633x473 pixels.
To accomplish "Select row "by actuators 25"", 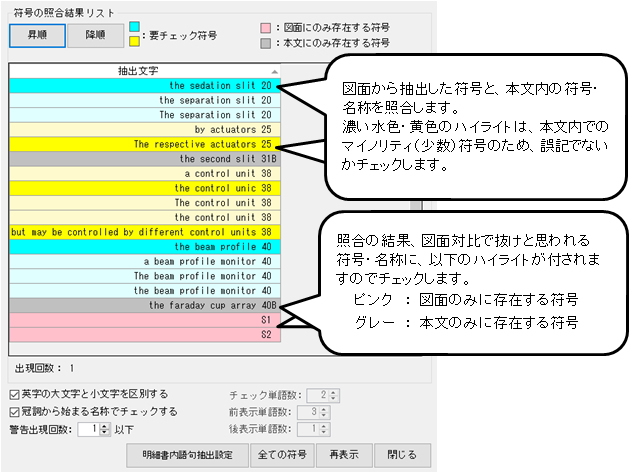I will coord(145,130).
